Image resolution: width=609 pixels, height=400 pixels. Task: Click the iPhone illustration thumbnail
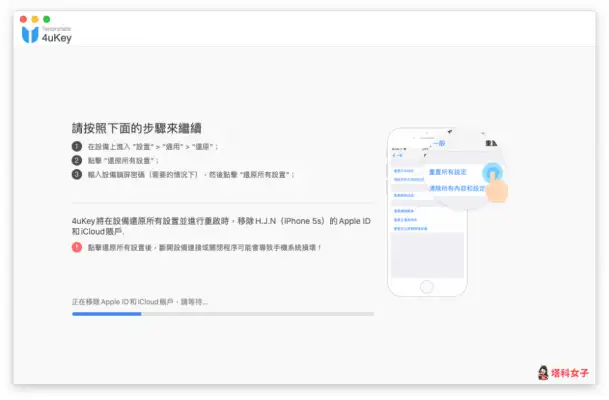[447, 212]
